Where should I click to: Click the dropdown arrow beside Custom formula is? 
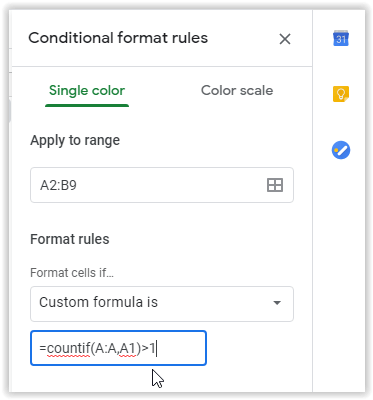277,303
